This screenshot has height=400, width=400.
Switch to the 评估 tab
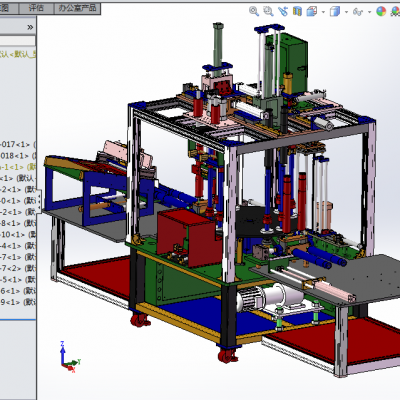(36, 8)
